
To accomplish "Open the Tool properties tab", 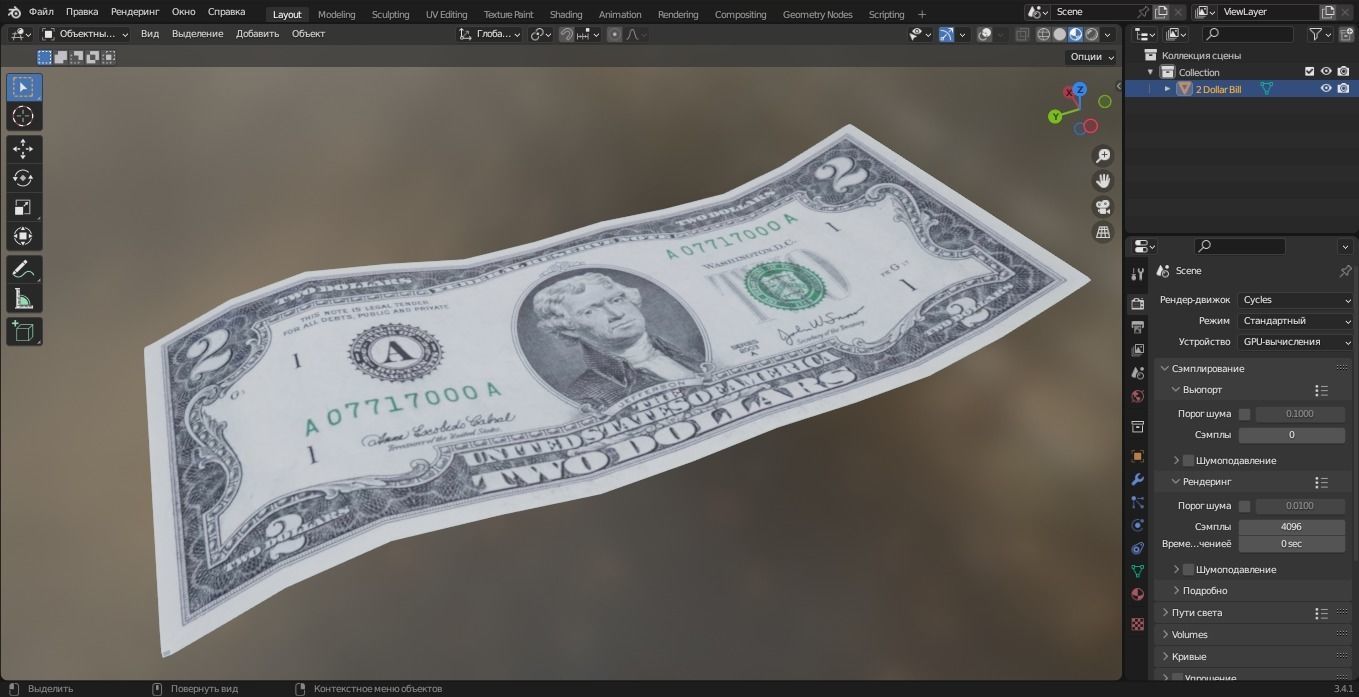I will (x=1137, y=274).
